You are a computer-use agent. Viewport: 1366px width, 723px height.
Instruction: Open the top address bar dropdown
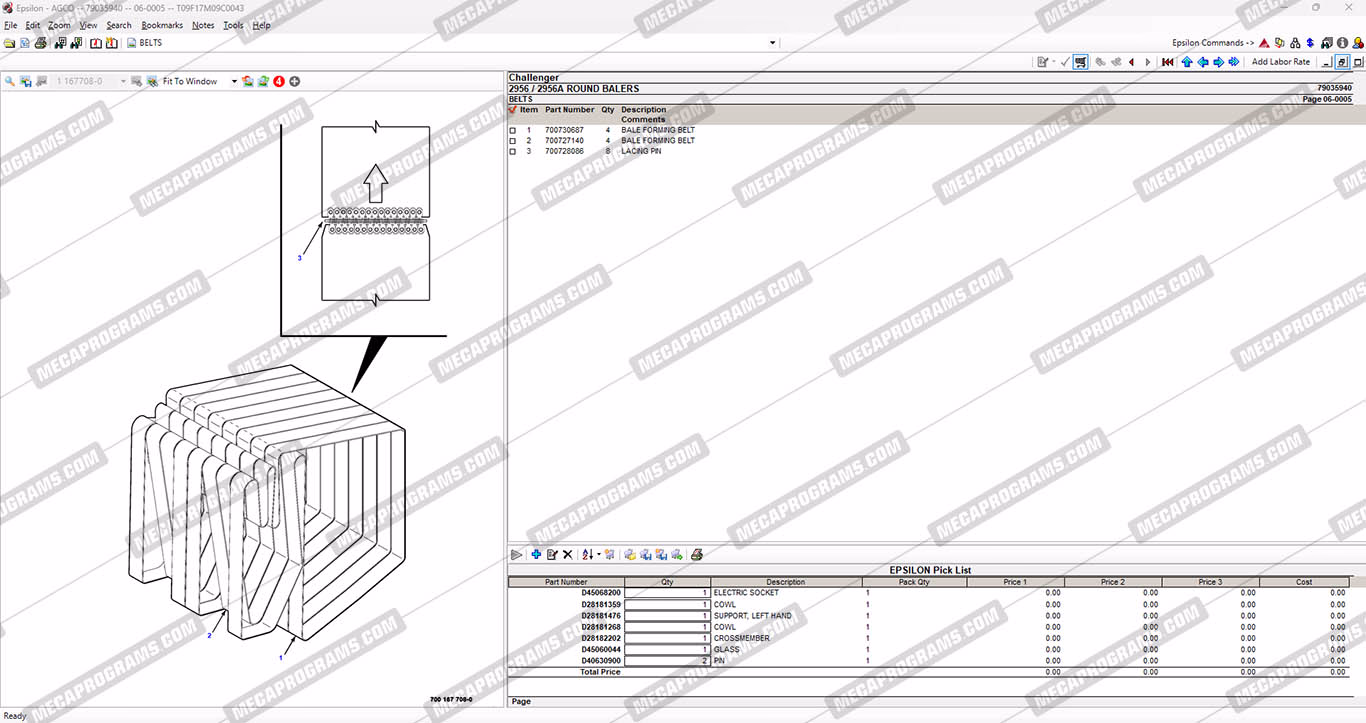coord(772,43)
